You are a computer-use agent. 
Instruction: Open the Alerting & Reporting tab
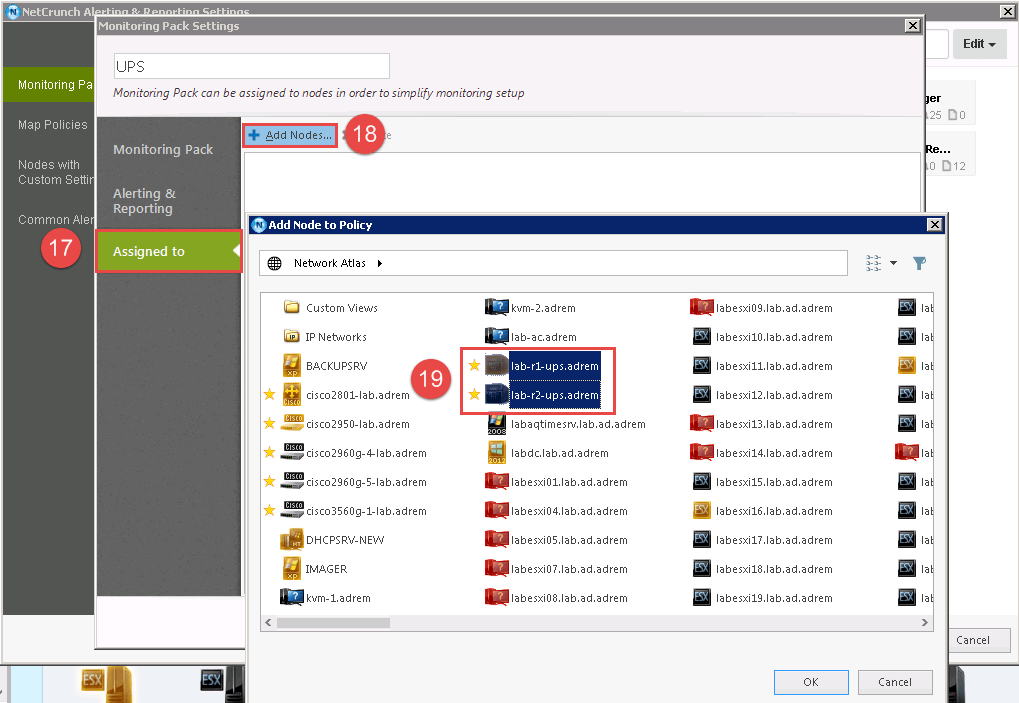point(144,201)
